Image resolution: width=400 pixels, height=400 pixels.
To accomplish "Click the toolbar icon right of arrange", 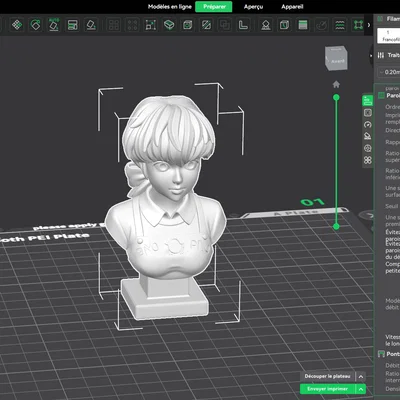I will click(x=91, y=25).
